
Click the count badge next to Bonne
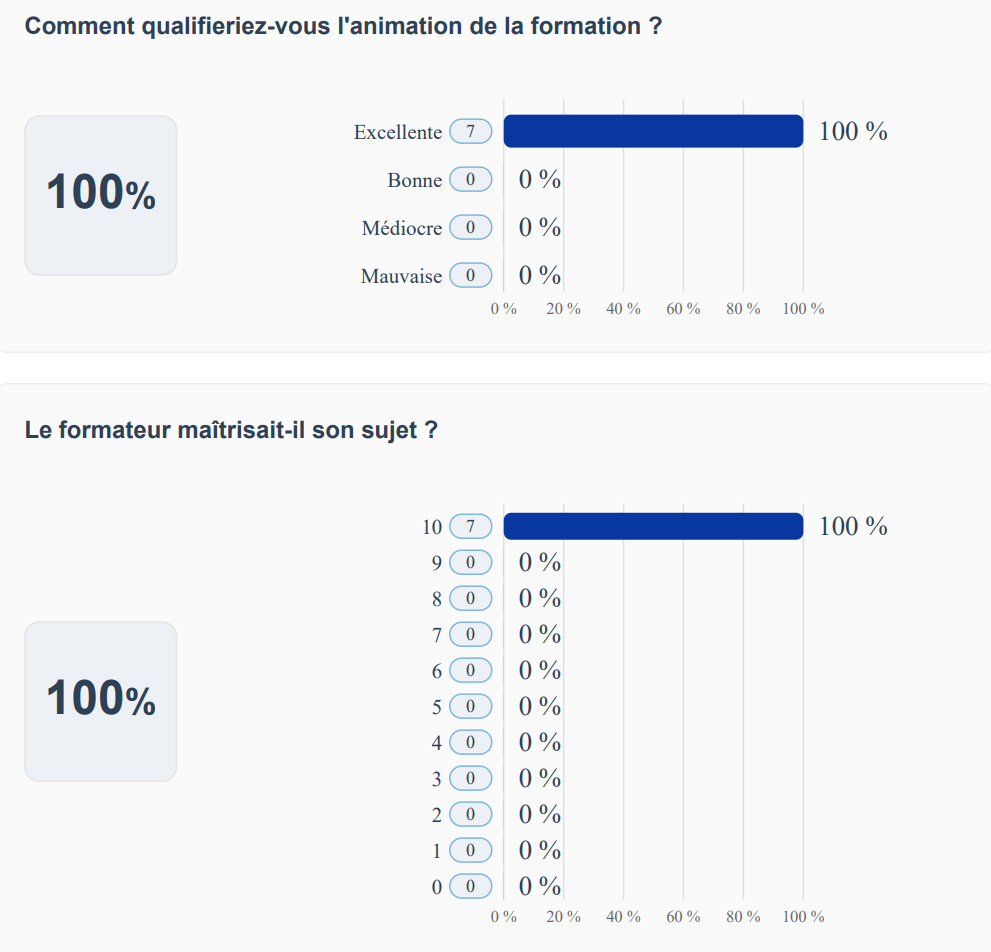pos(470,180)
